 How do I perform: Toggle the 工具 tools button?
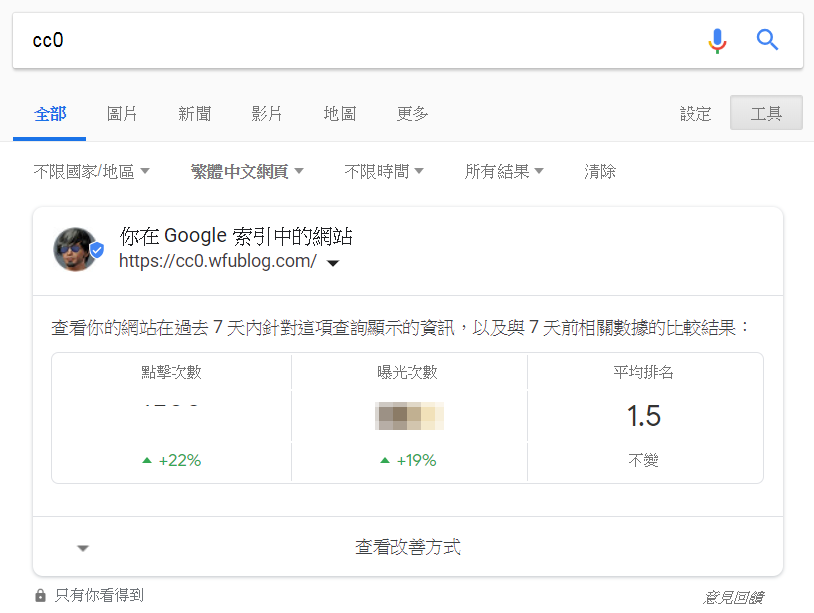click(766, 113)
